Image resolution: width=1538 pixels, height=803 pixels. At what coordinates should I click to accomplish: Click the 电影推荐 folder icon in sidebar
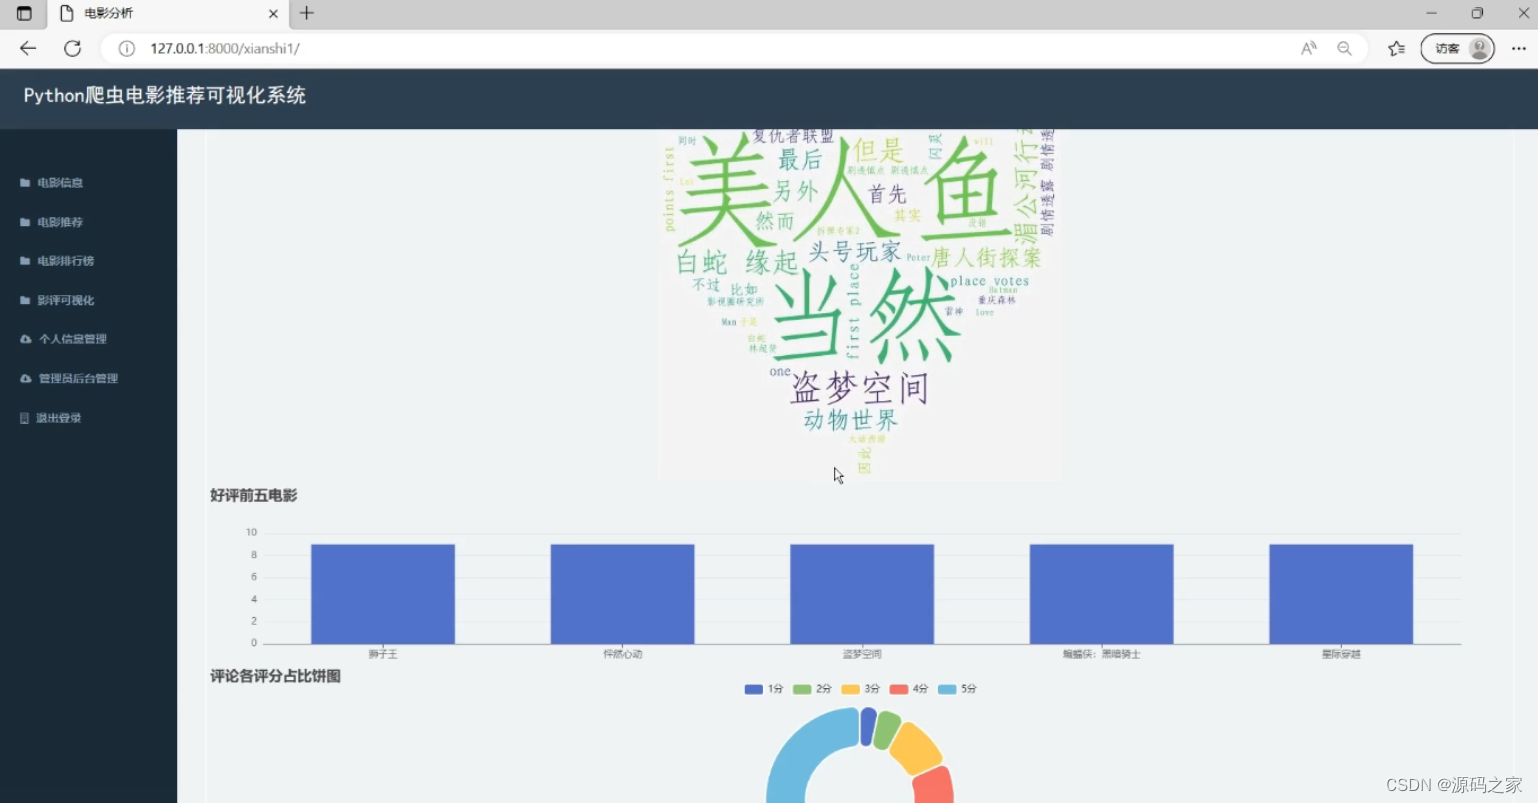point(24,222)
